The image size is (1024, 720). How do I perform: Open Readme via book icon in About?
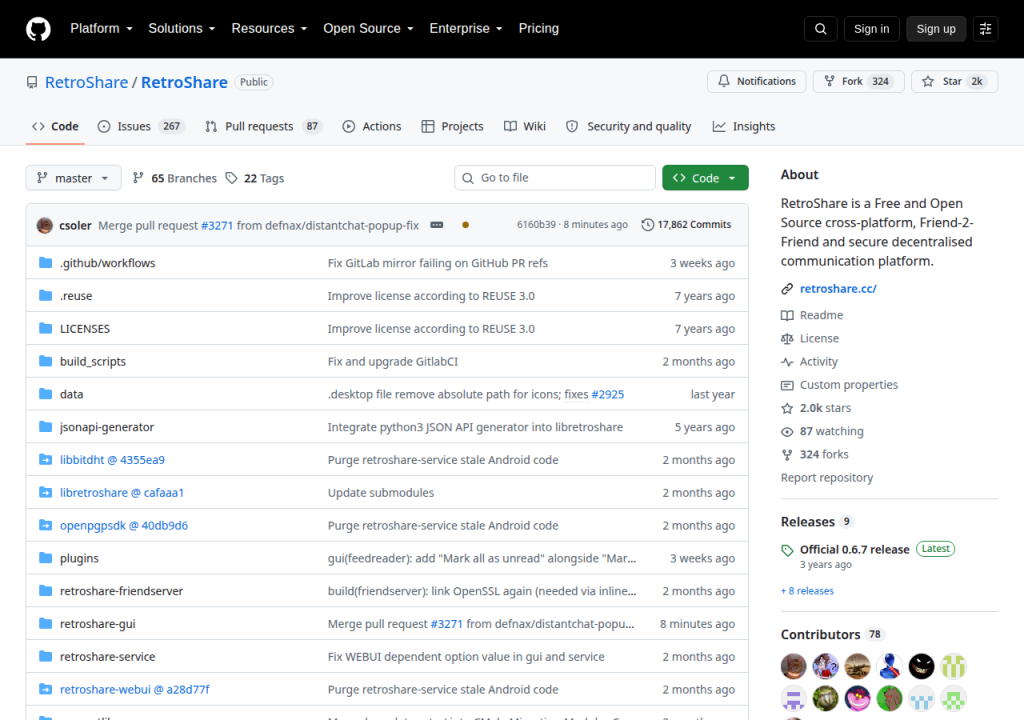[x=787, y=315]
